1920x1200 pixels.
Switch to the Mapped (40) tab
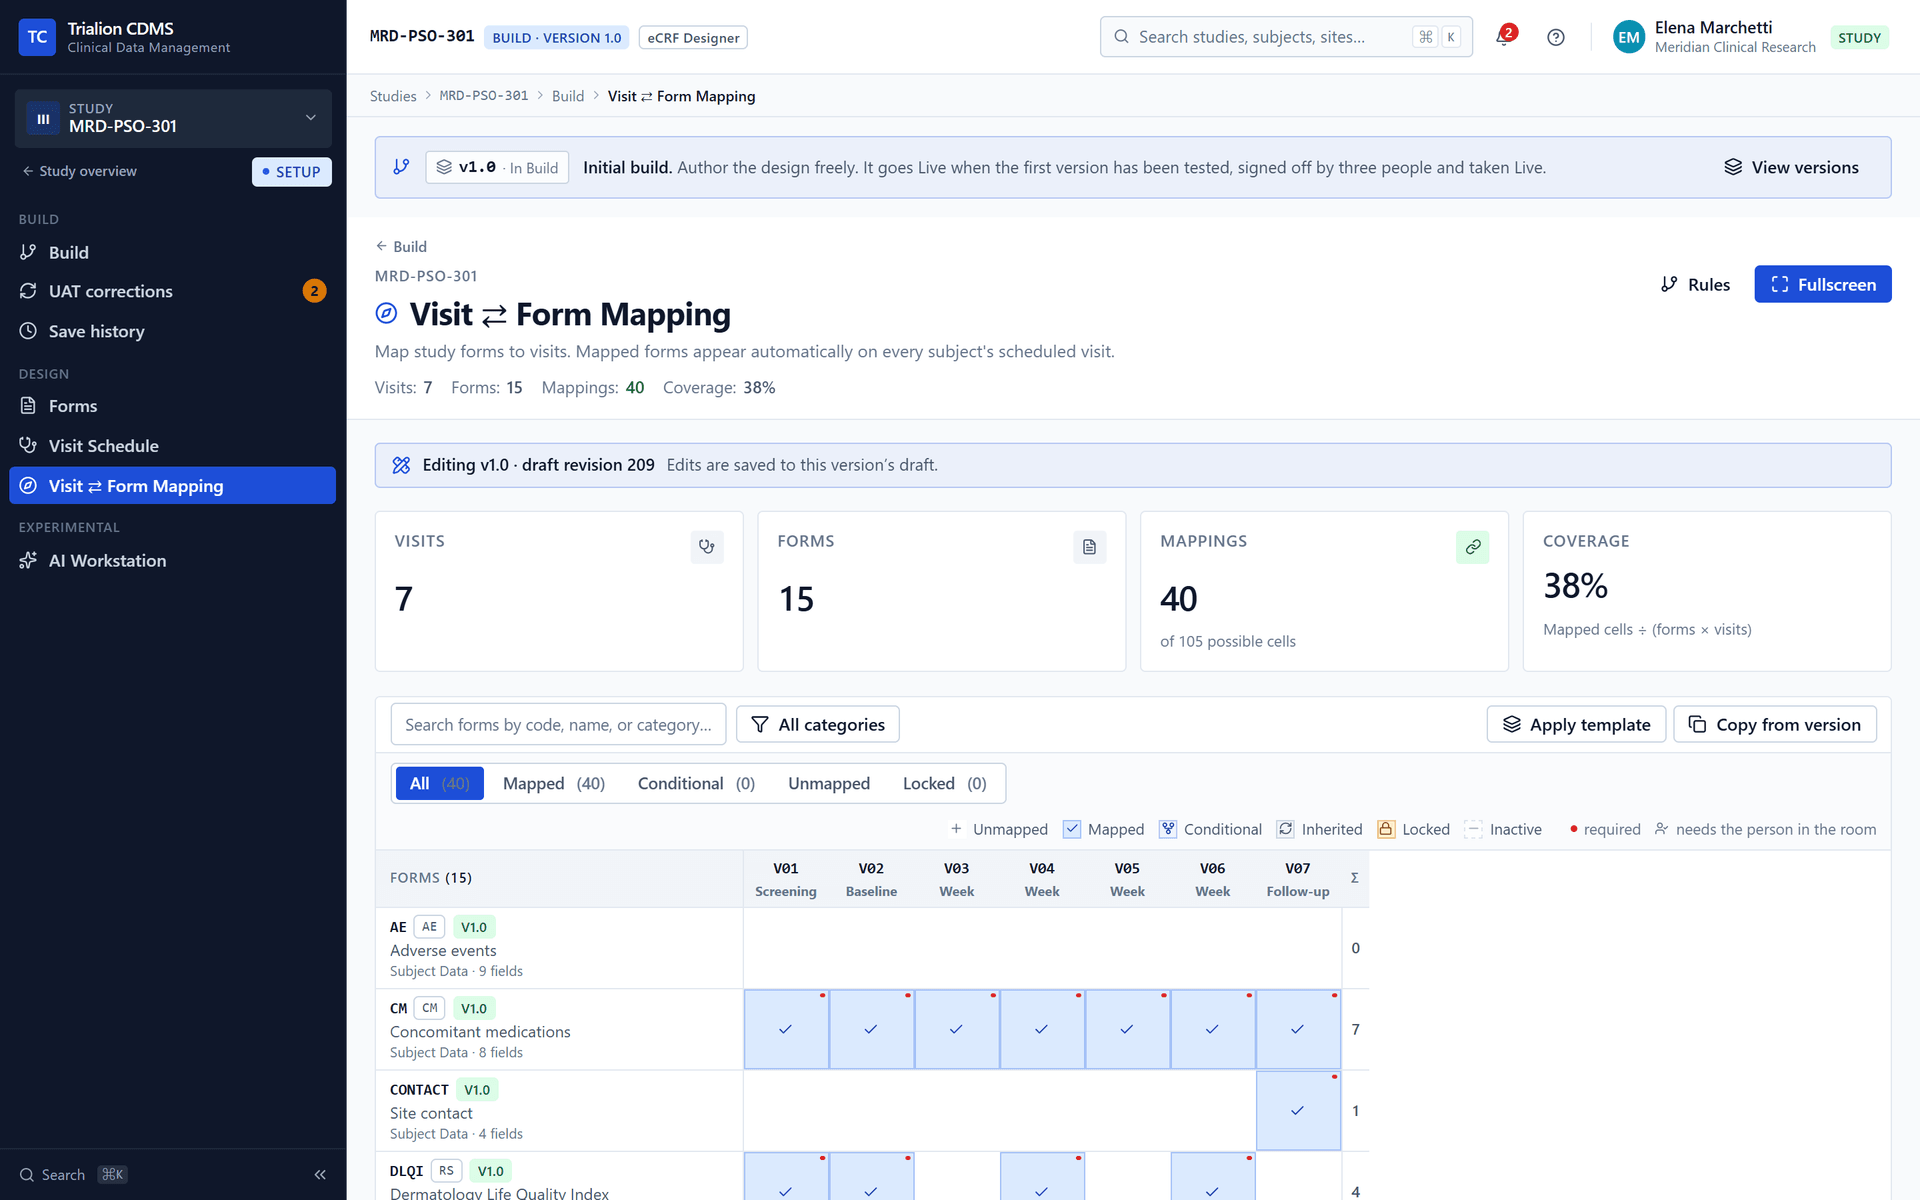[554, 783]
